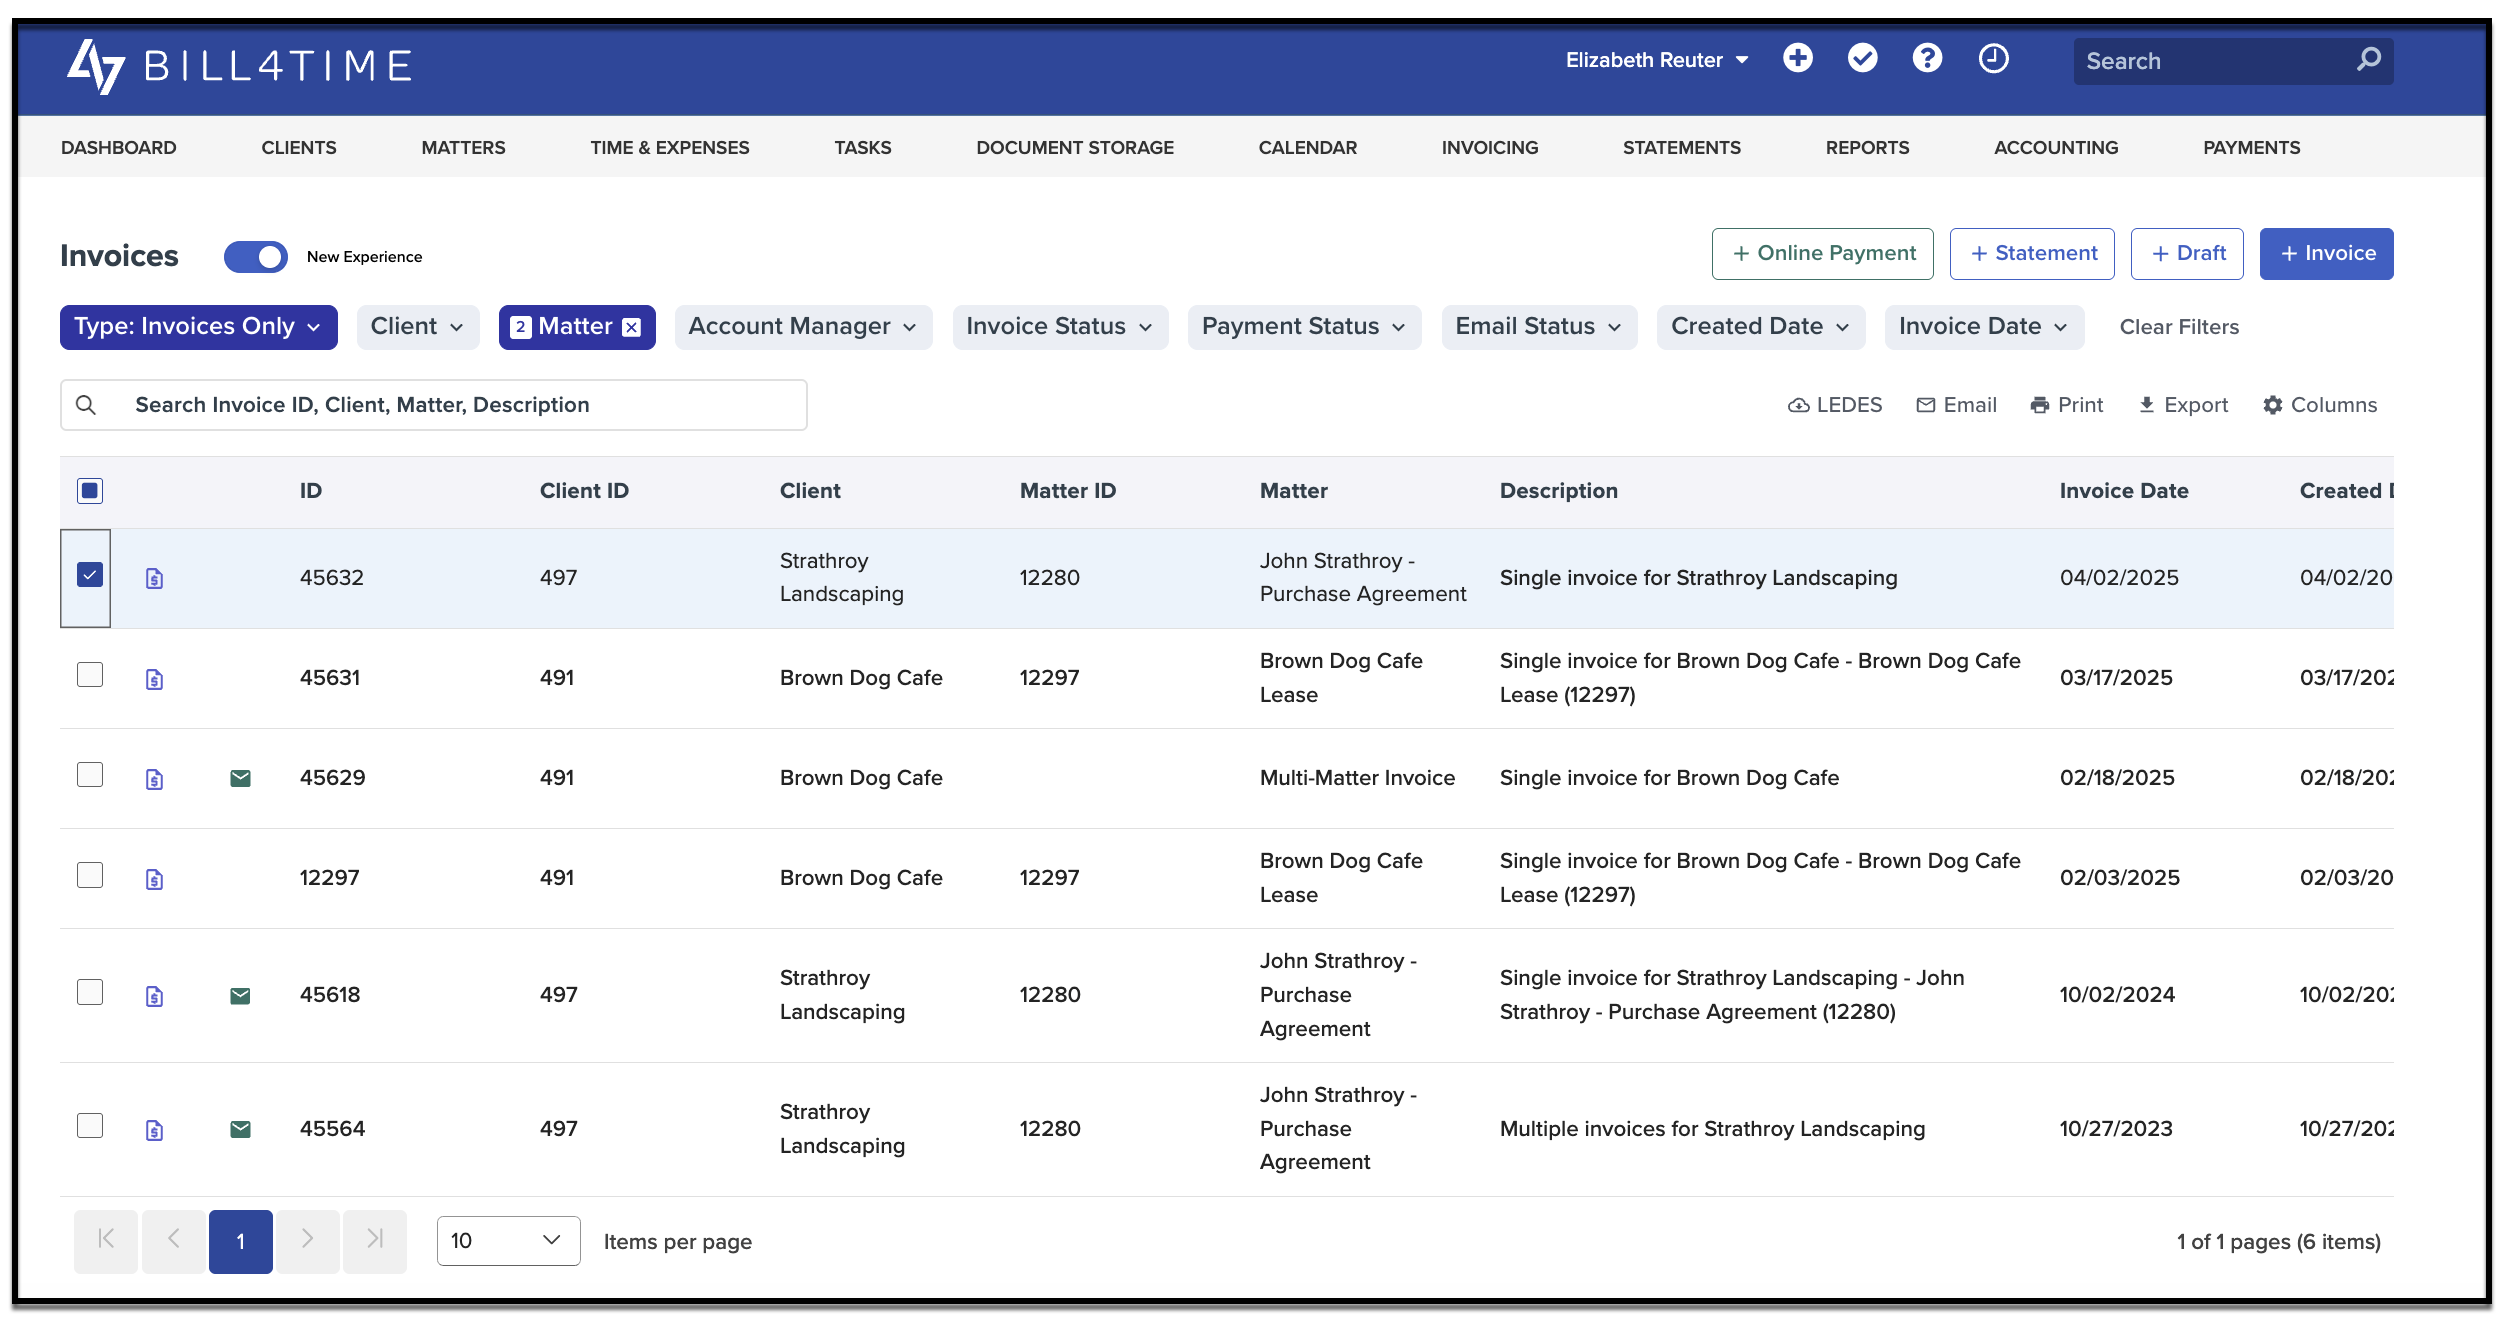The width and height of the screenshot is (2516, 1330).
Task: Open the Reports menu
Action: 1867,148
